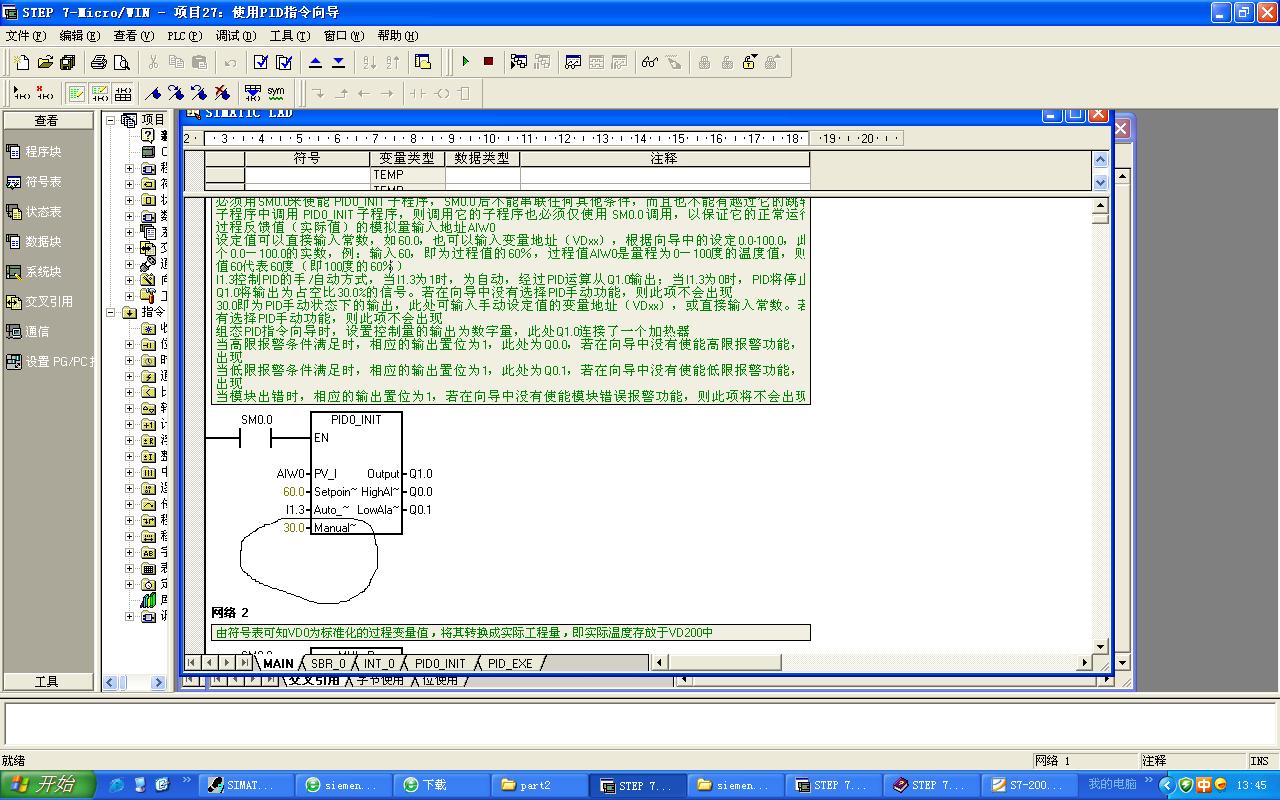
Task: Open the 调试(D) menu
Action: (236, 35)
